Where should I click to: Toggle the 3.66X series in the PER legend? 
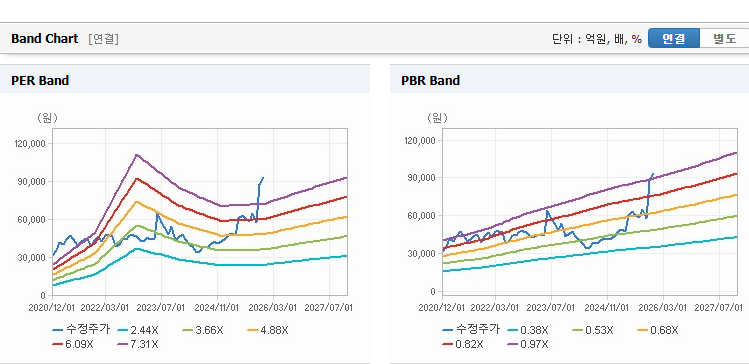202,330
